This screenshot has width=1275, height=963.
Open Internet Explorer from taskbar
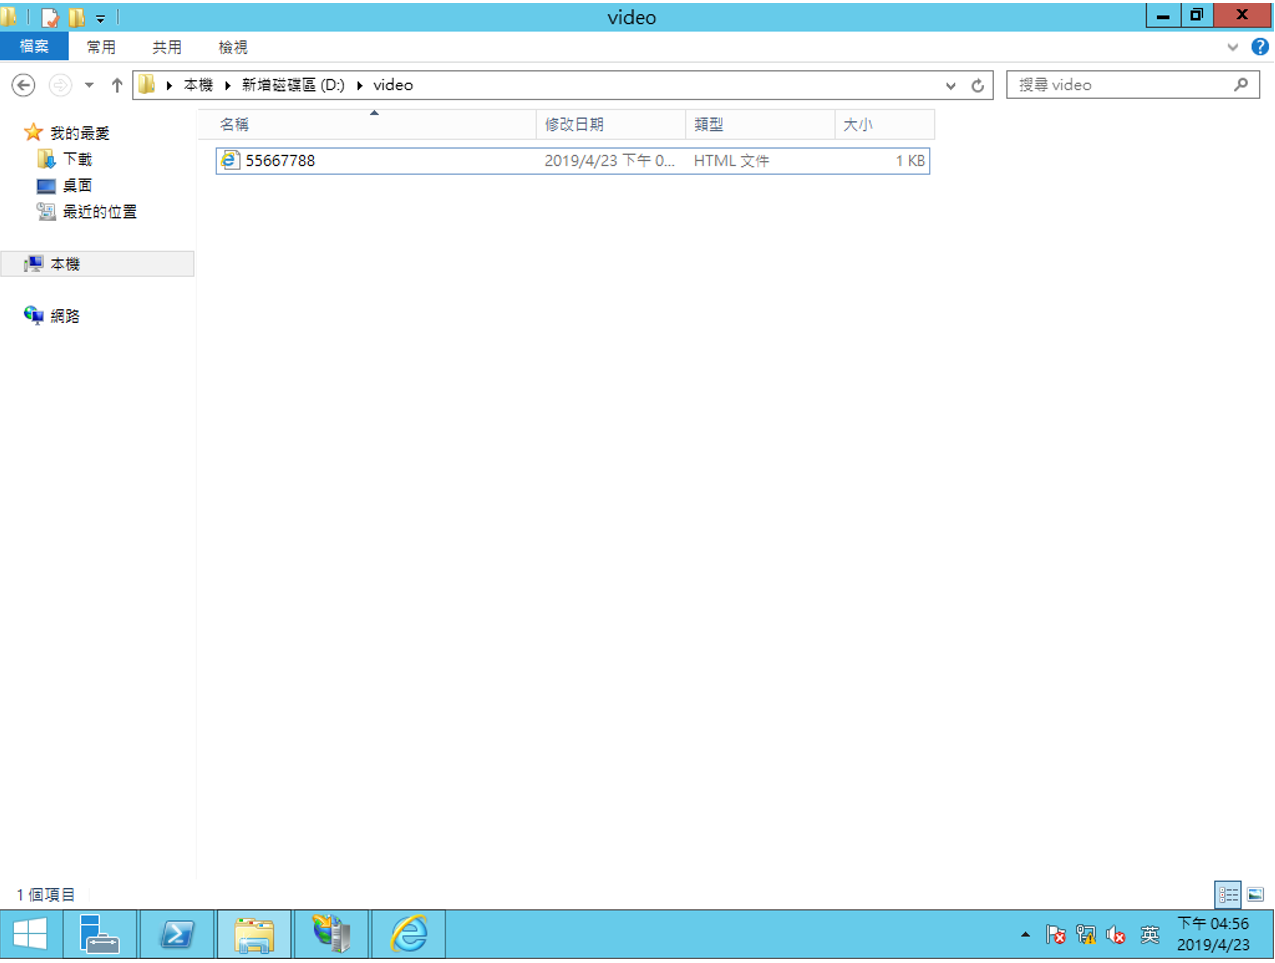408,935
